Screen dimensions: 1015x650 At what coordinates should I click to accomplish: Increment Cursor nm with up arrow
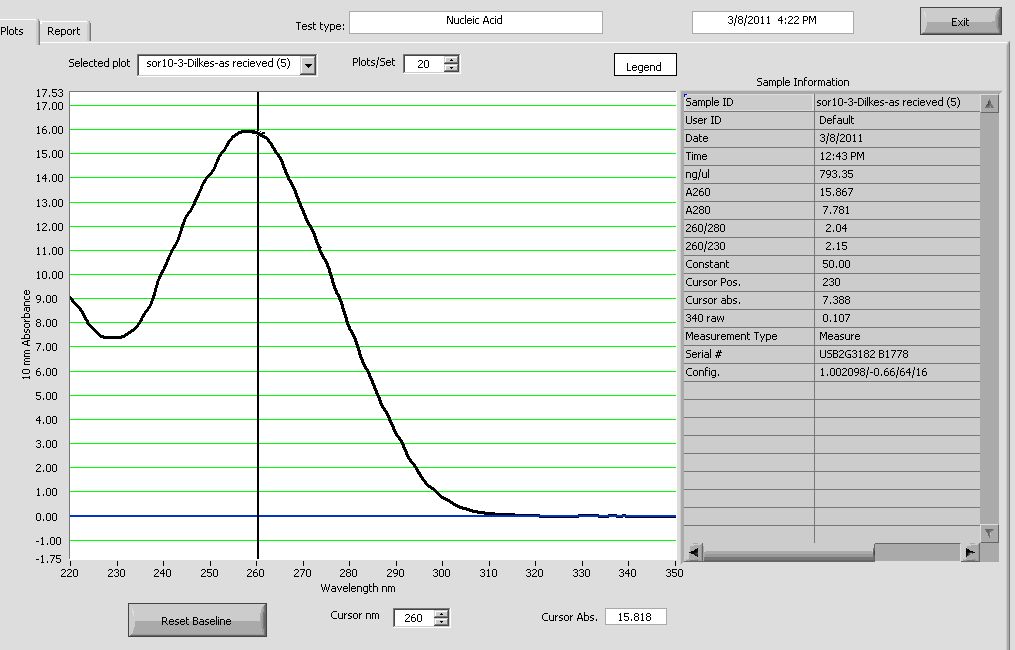[441, 613]
